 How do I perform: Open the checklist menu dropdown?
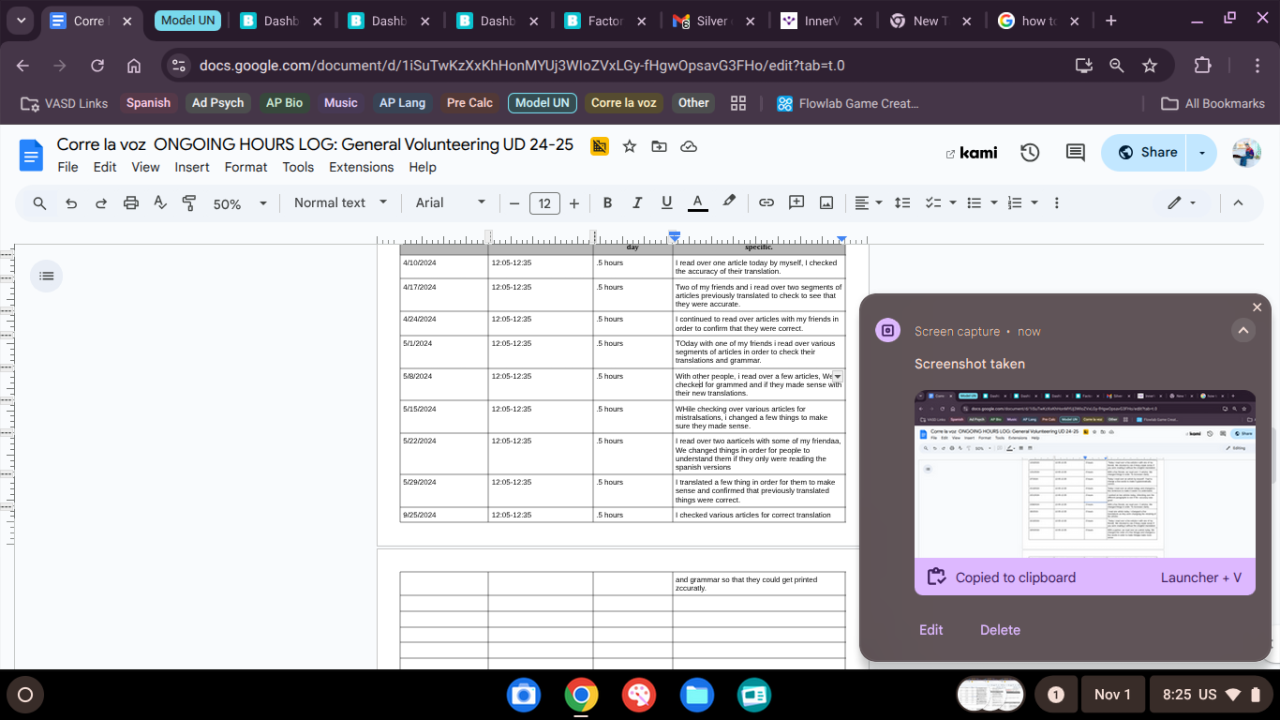(938, 203)
